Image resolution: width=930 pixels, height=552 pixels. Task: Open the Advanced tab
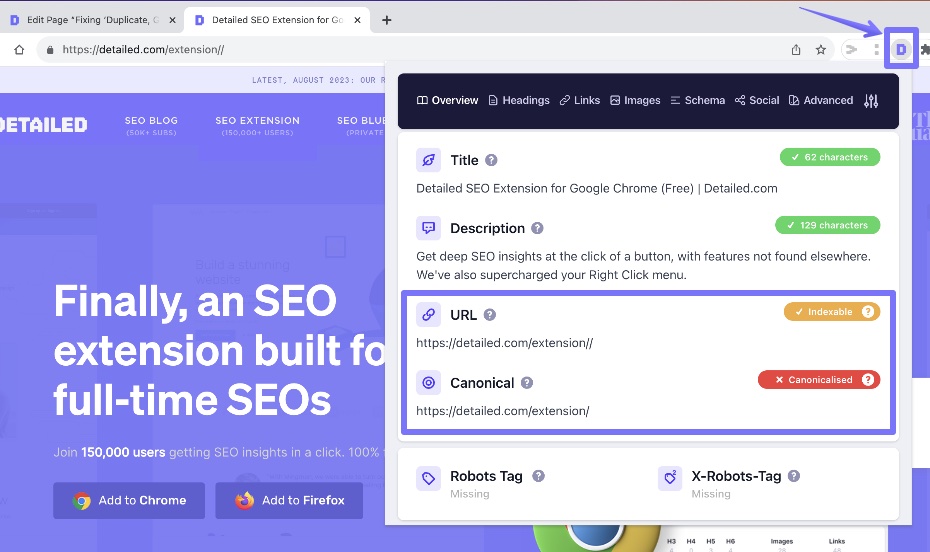click(x=821, y=100)
